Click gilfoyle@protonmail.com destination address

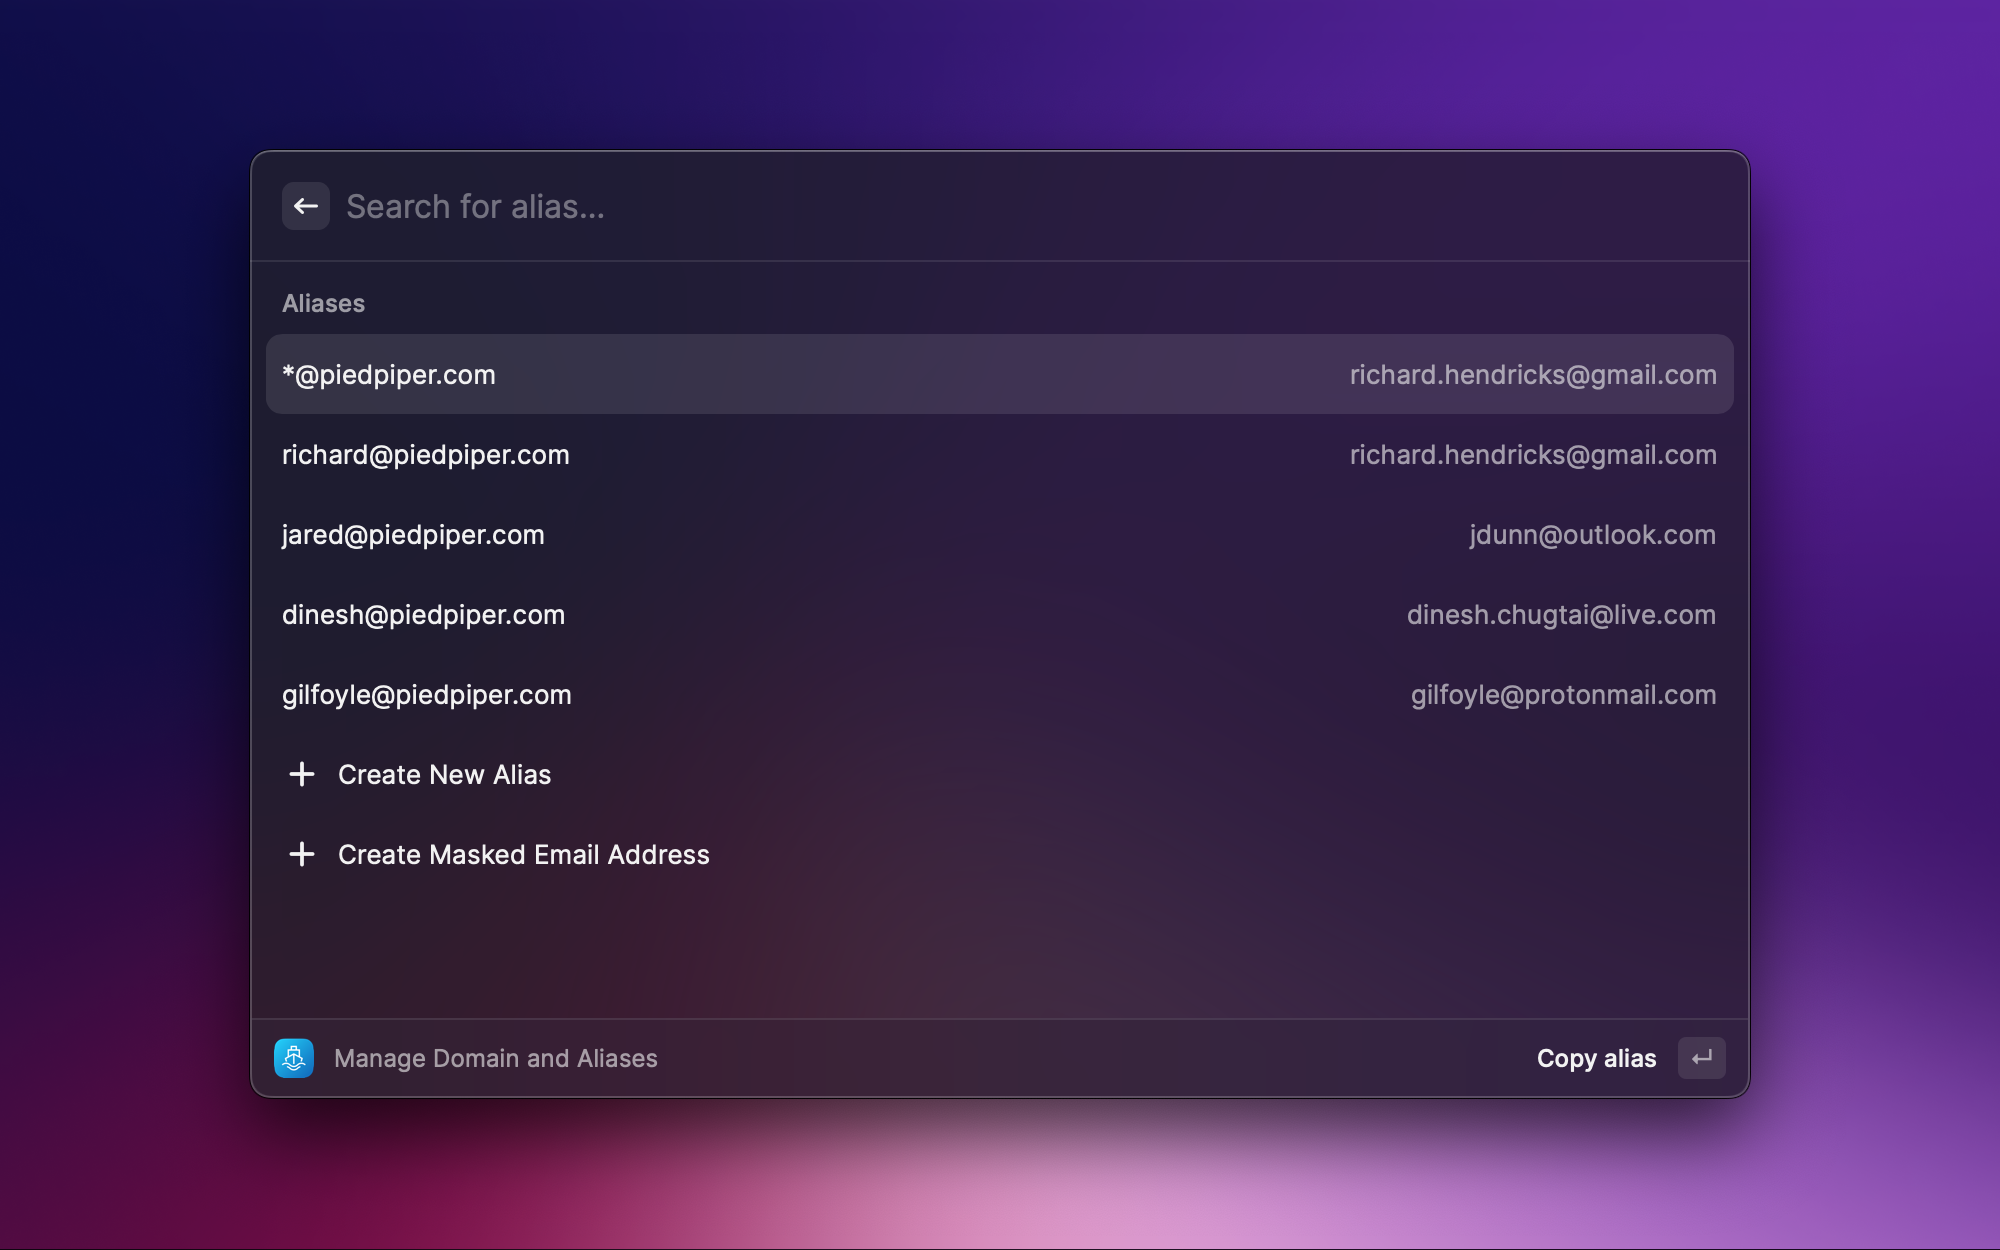(x=1563, y=694)
